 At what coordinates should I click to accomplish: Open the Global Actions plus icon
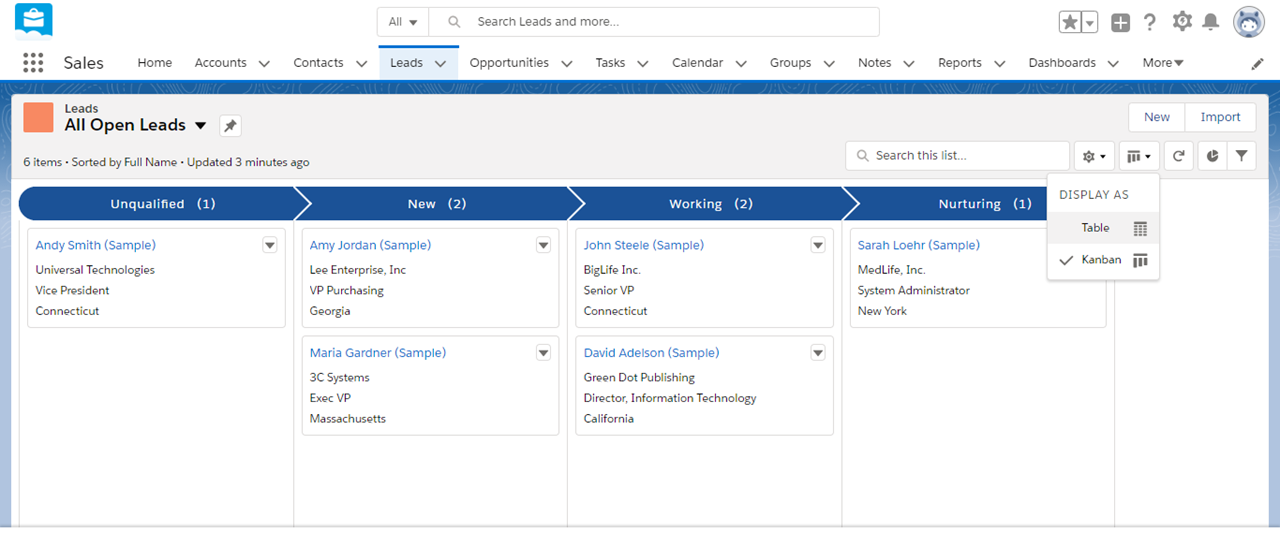pos(1120,22)
